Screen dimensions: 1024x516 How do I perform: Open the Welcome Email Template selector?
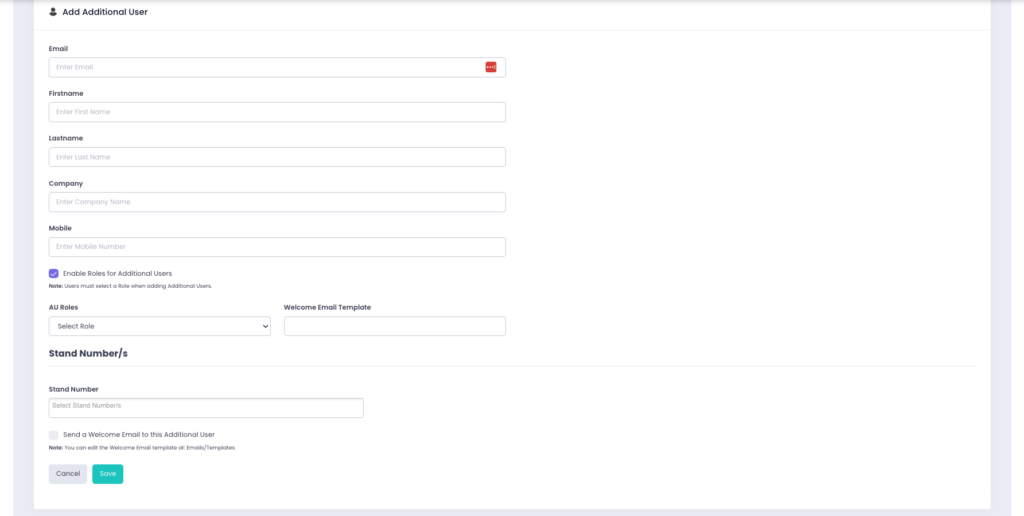coord(394,326)
